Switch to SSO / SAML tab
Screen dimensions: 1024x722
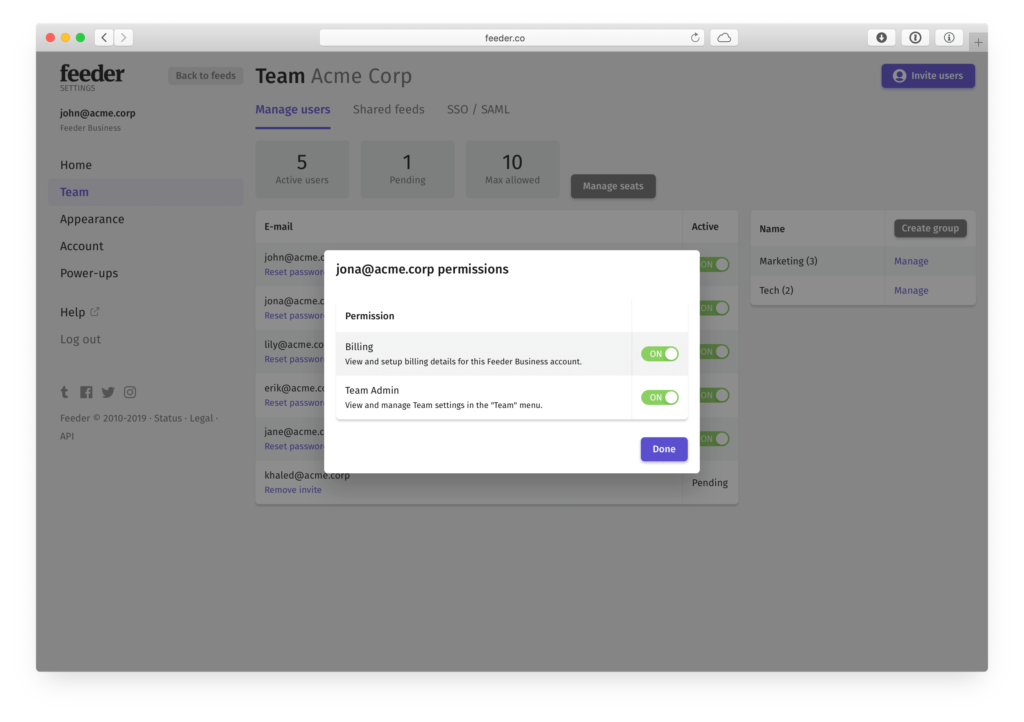(478, 110)
